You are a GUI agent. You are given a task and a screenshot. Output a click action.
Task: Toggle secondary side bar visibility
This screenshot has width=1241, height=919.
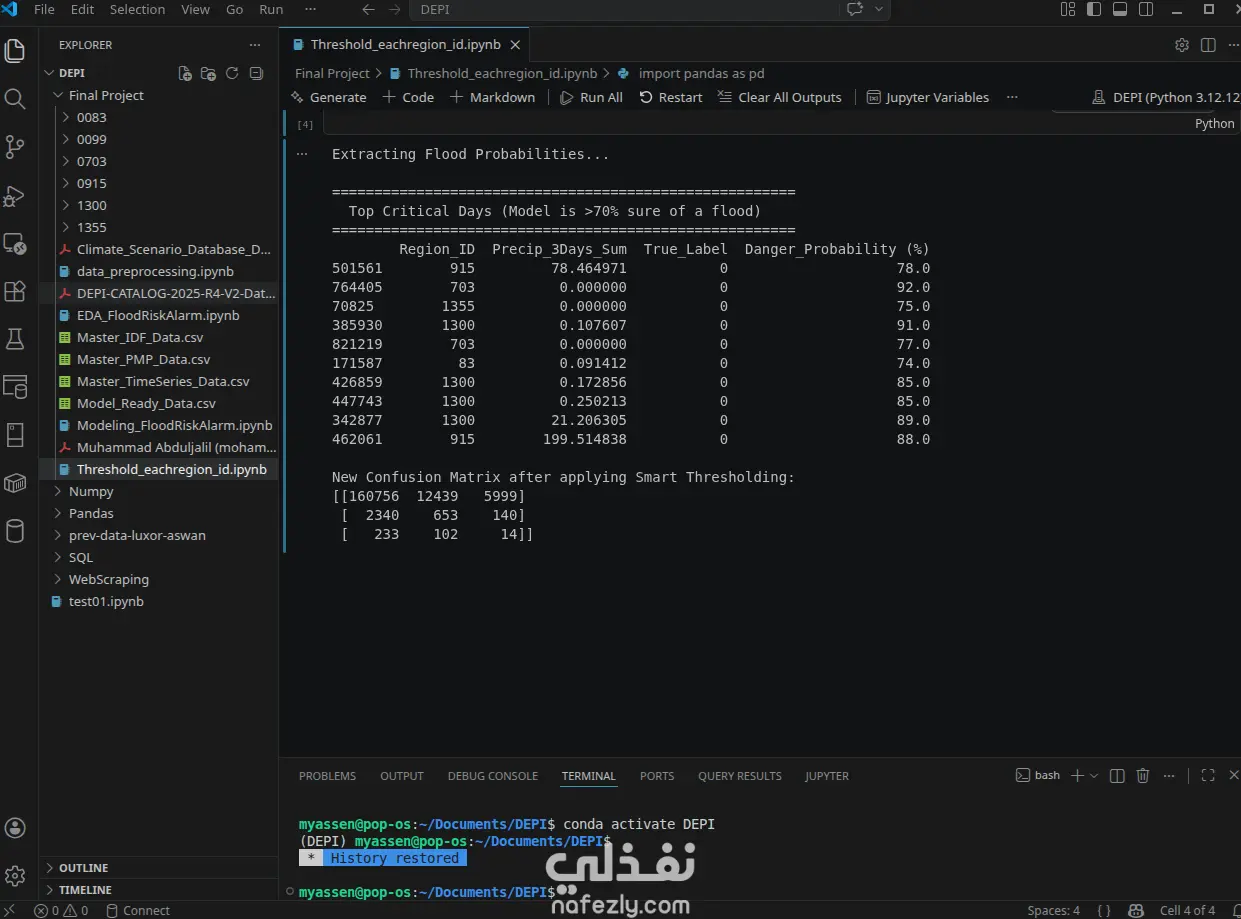pos(1146,9)
